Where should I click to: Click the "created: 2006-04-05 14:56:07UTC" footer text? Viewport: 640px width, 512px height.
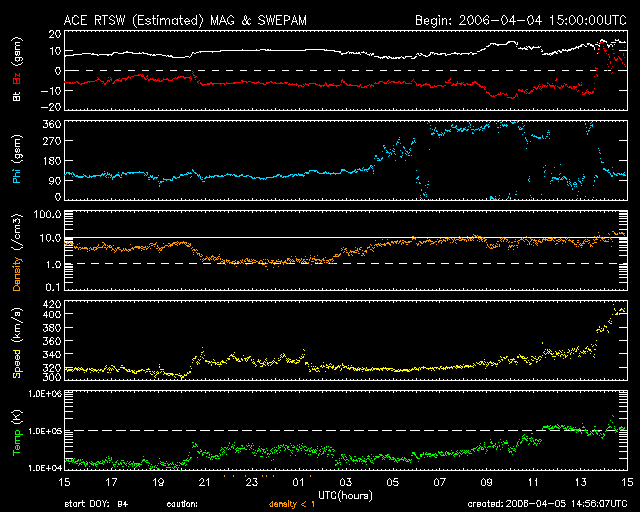tap(547, 504)
